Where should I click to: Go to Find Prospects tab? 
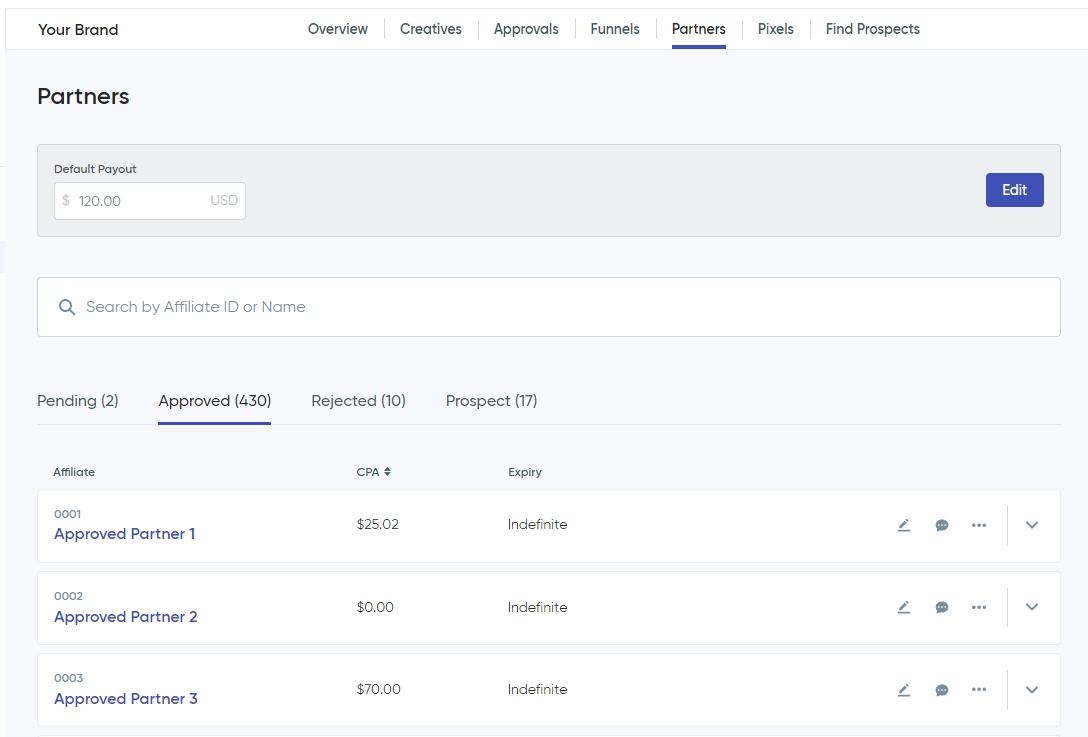872,29
